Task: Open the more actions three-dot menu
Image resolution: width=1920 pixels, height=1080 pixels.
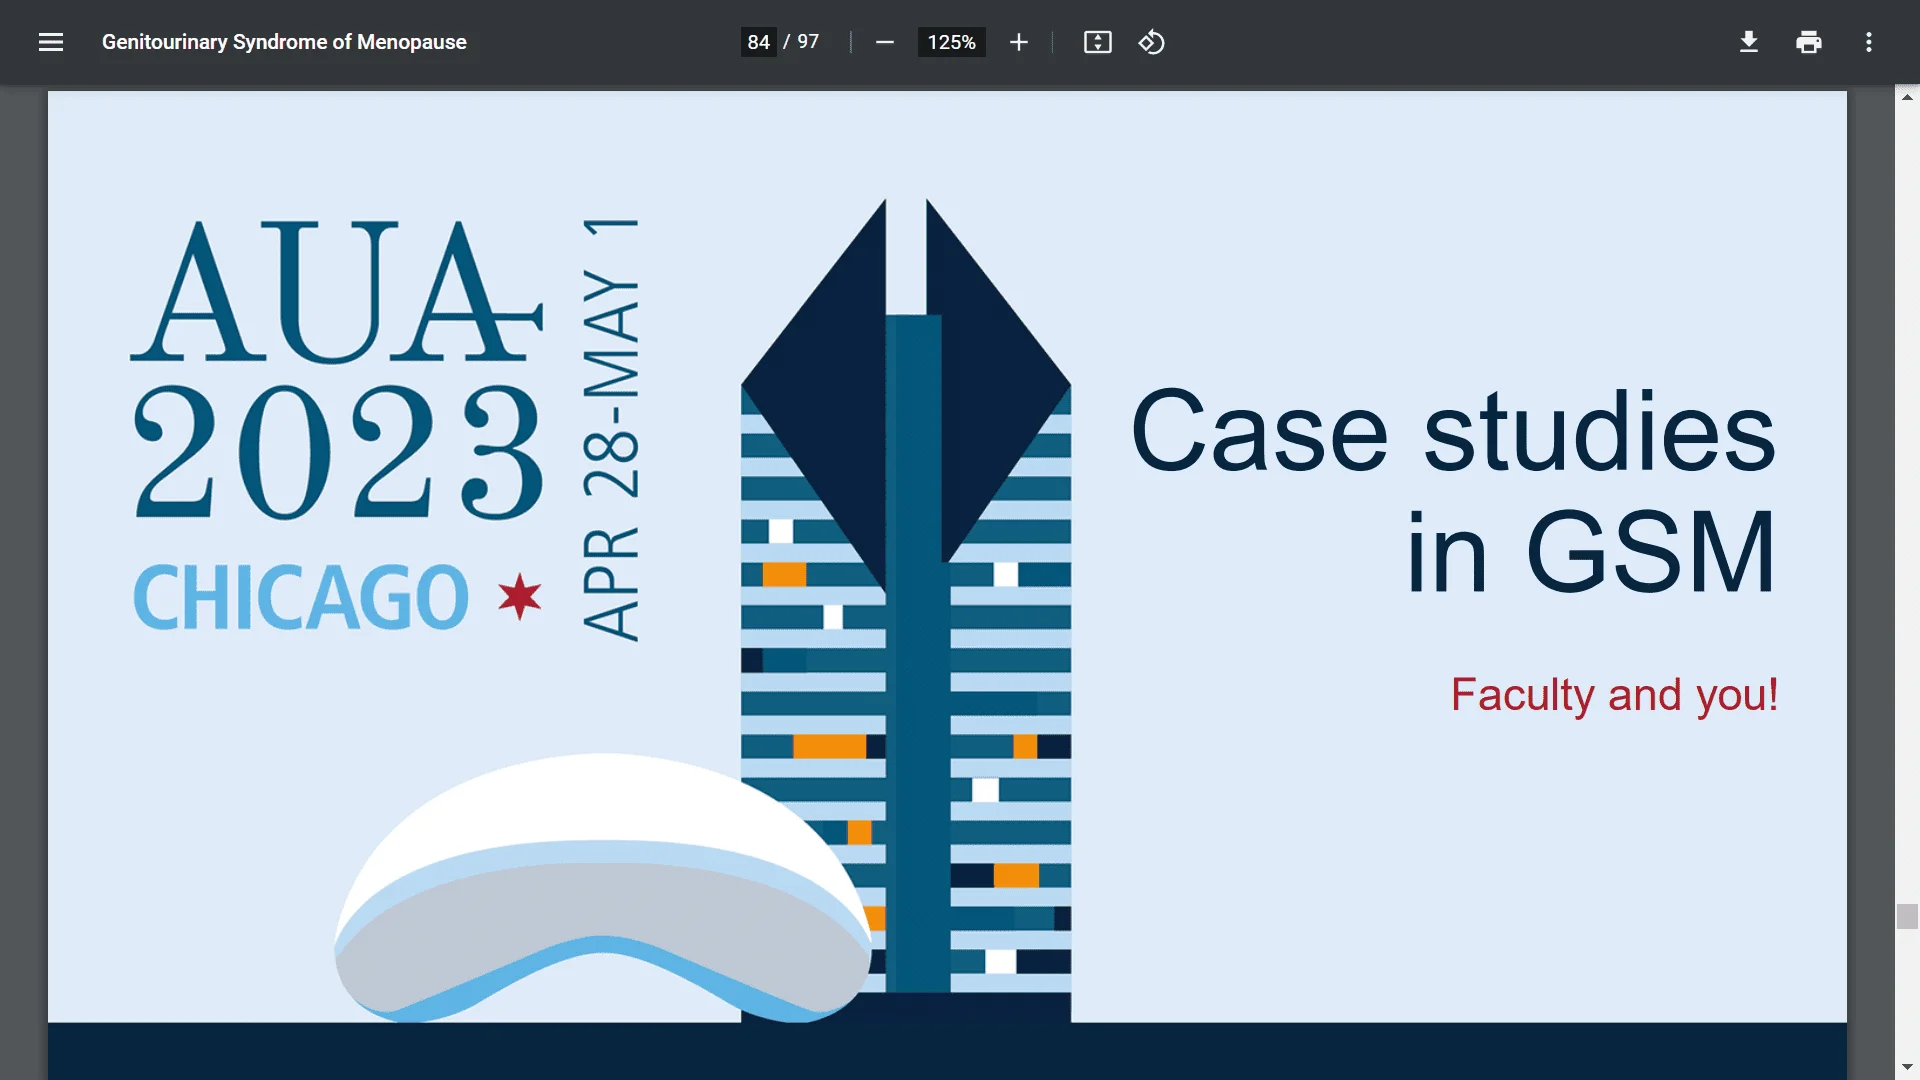Action: (1869, 42)
